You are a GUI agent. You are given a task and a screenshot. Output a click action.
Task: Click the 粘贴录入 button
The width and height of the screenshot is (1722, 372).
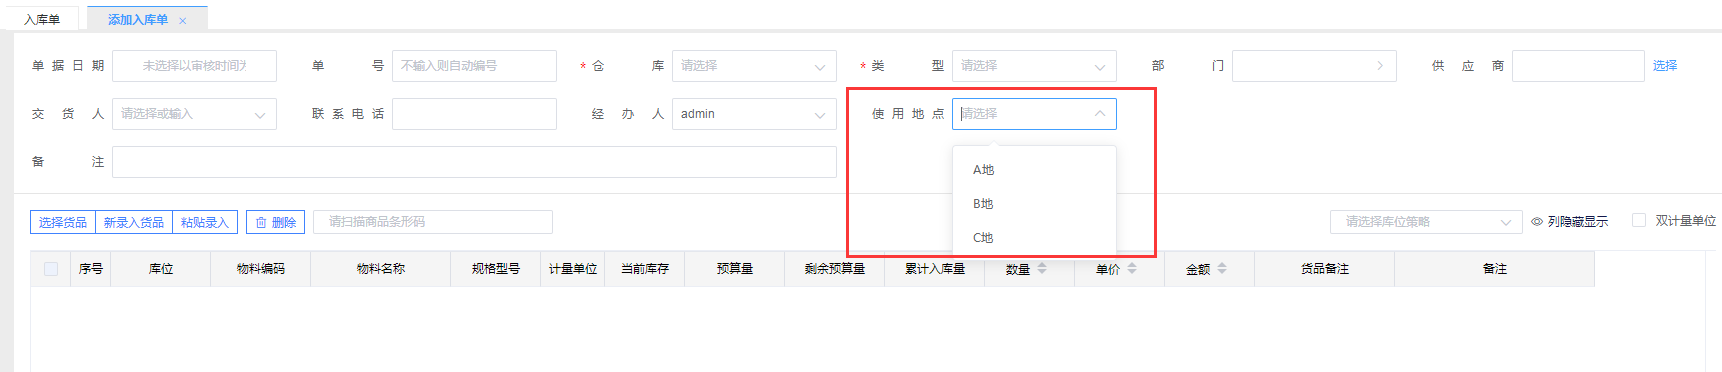(205, 222)
